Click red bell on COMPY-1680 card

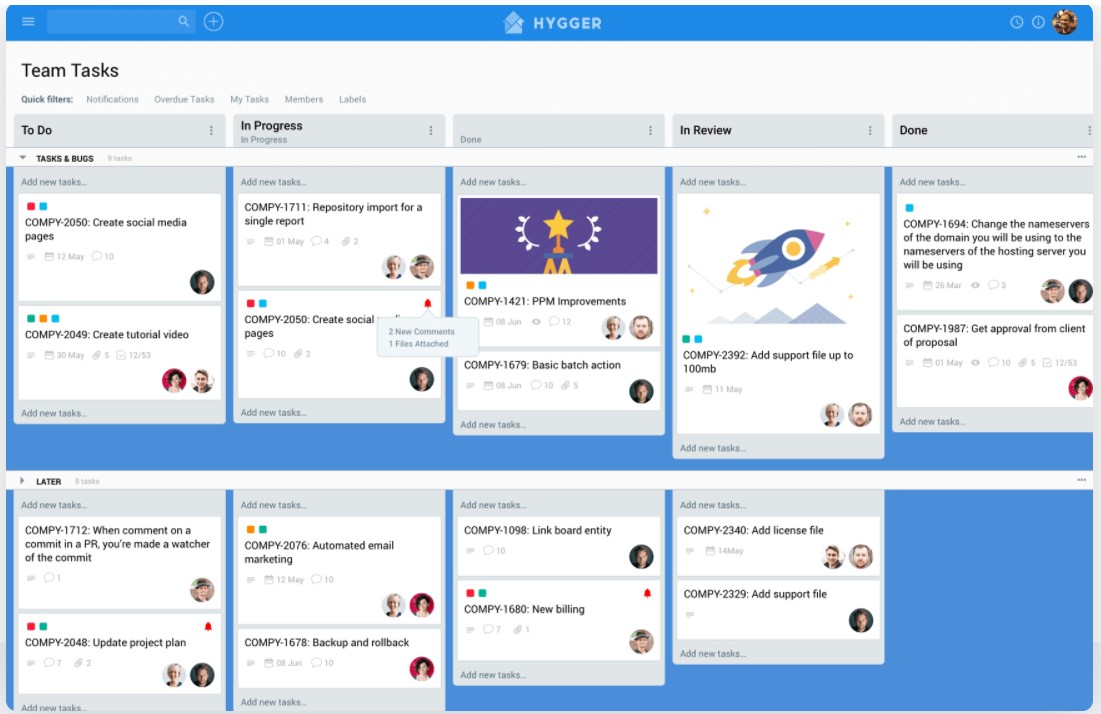coord(647,593)
